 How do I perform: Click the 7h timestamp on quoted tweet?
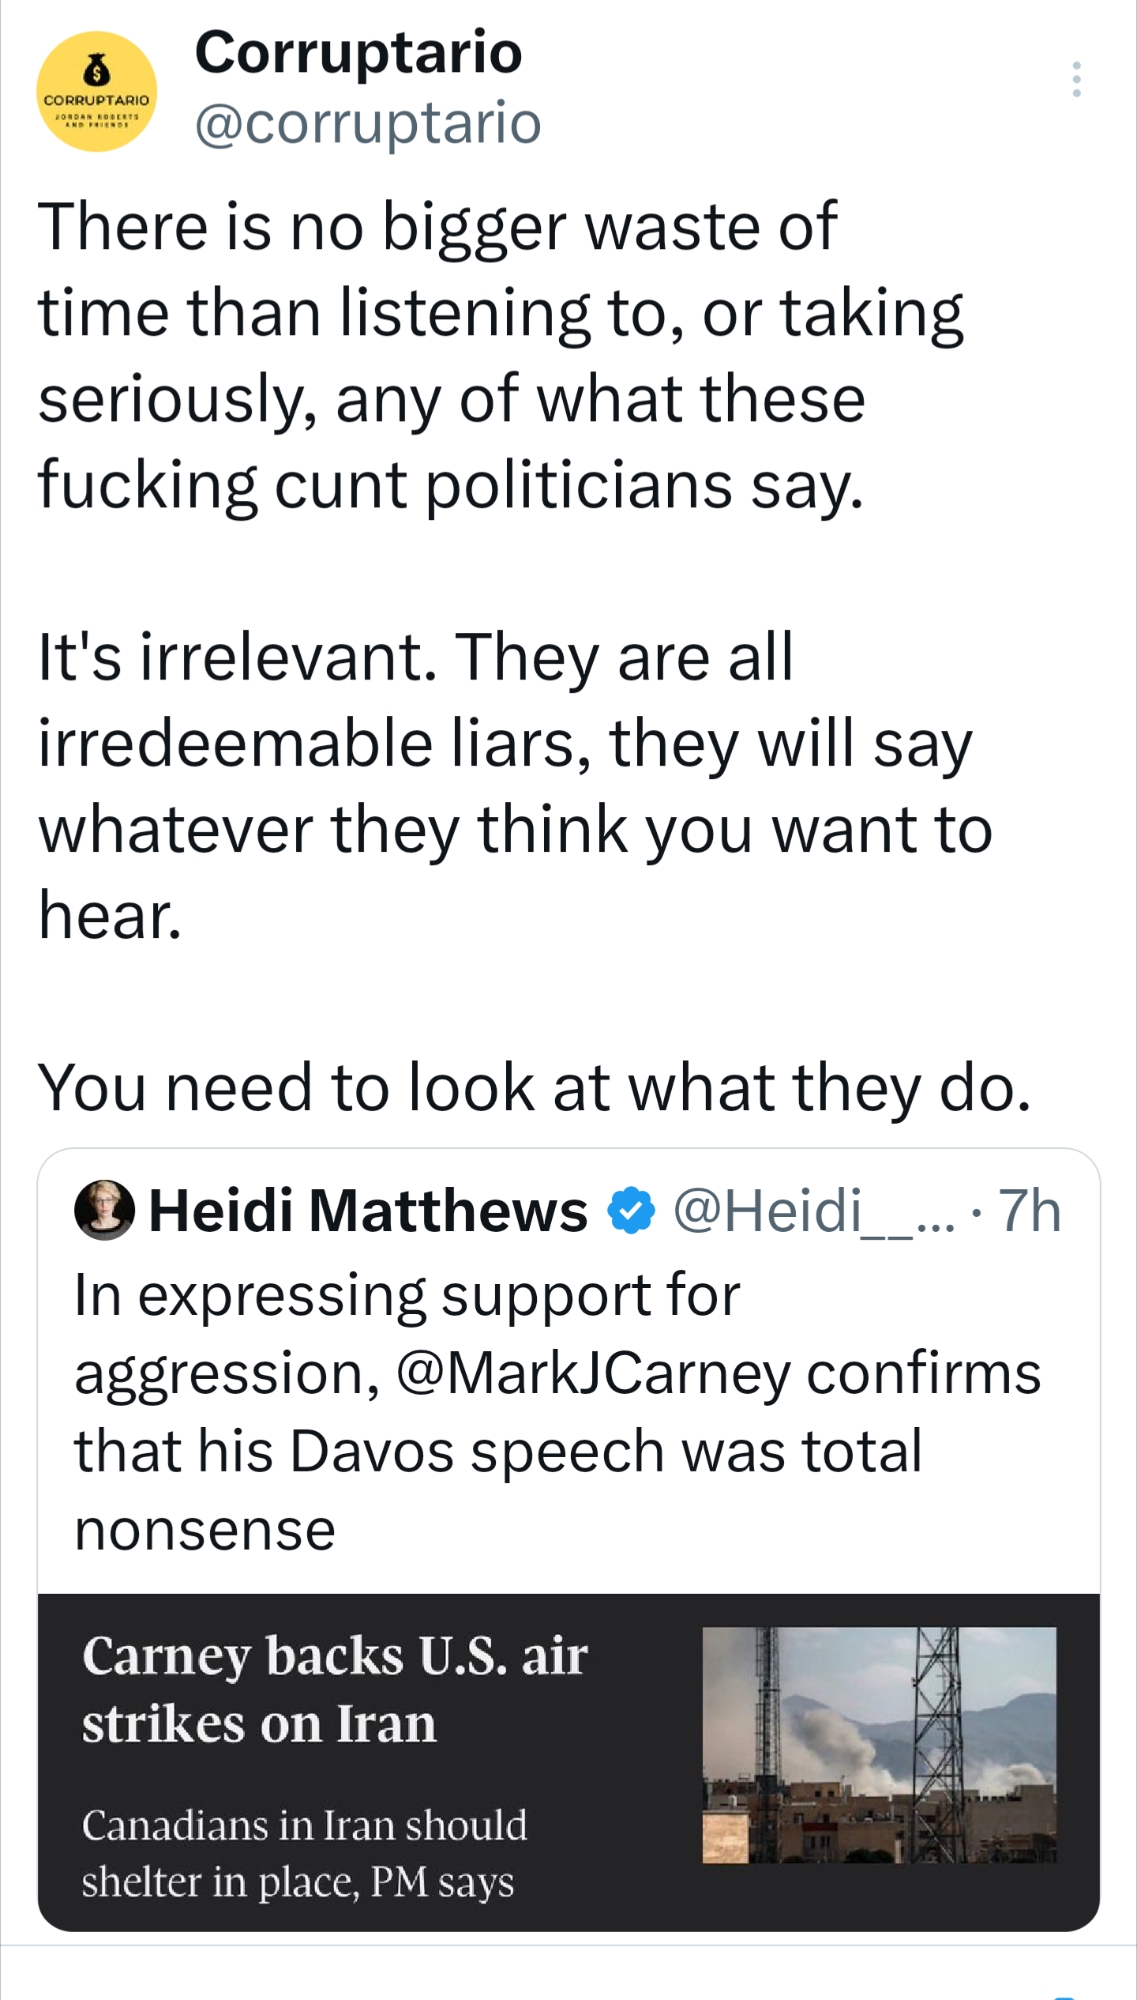[1029, 1211]
